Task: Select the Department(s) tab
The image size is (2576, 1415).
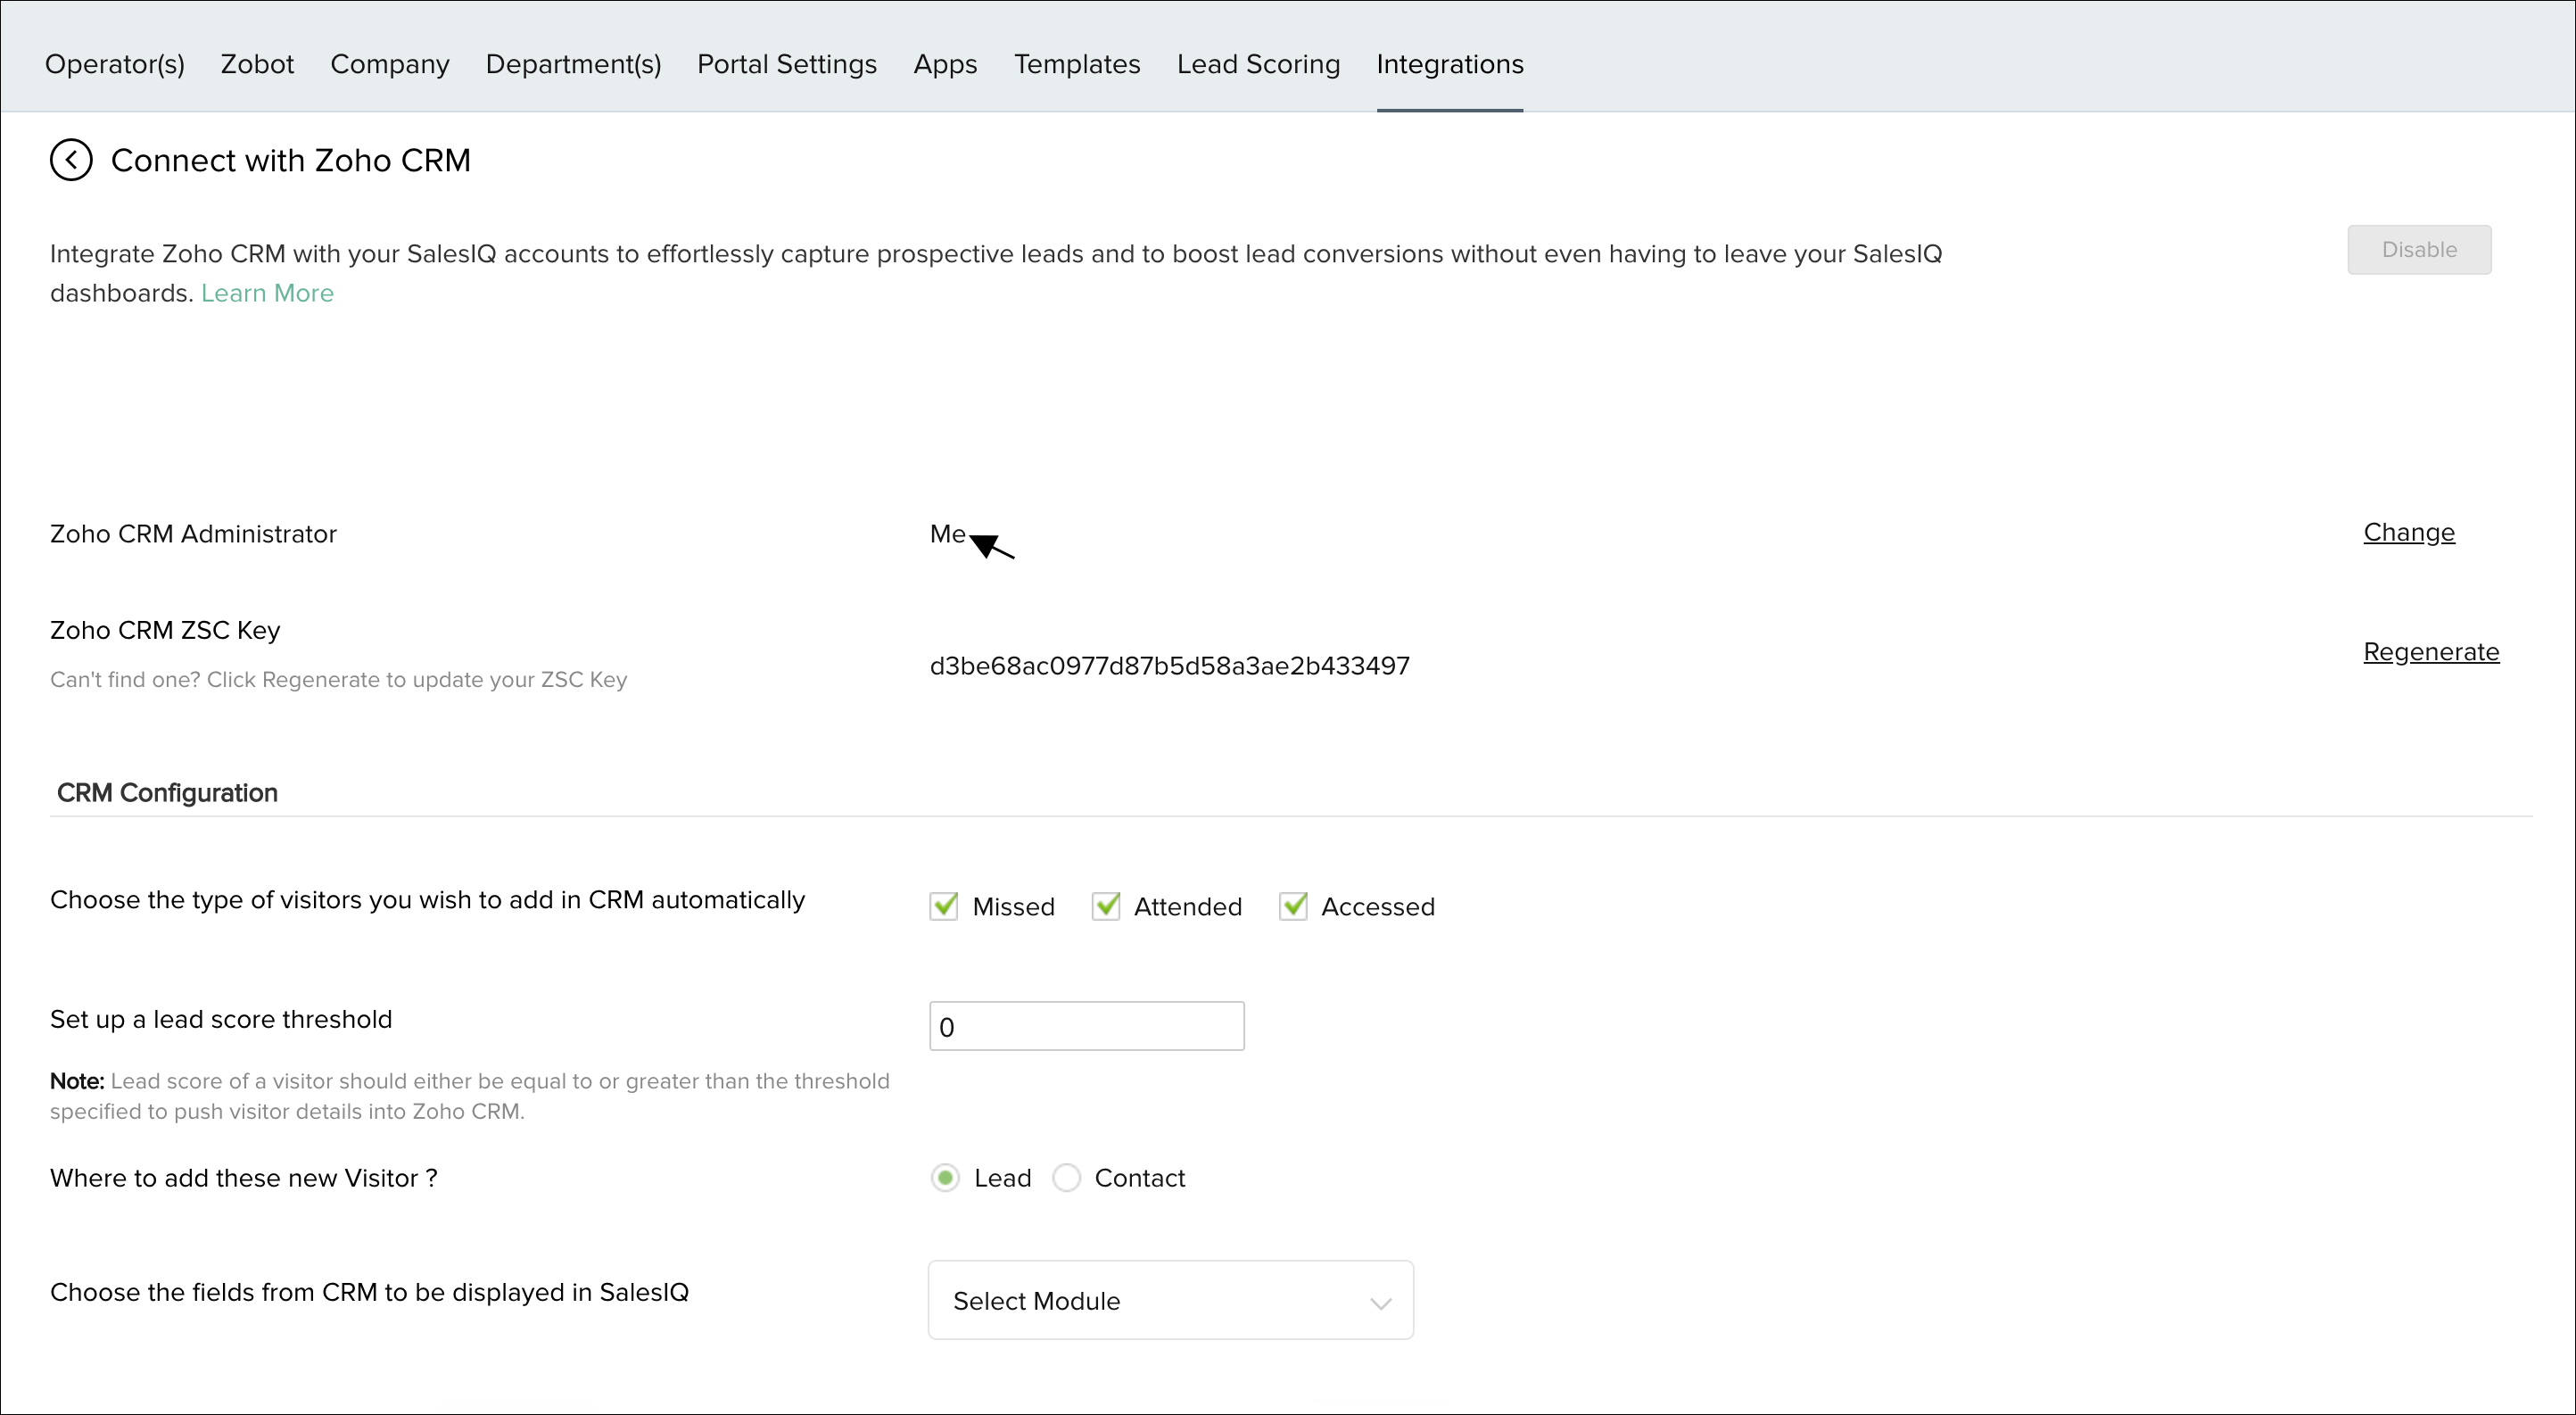Action: (x=573, y=64)
